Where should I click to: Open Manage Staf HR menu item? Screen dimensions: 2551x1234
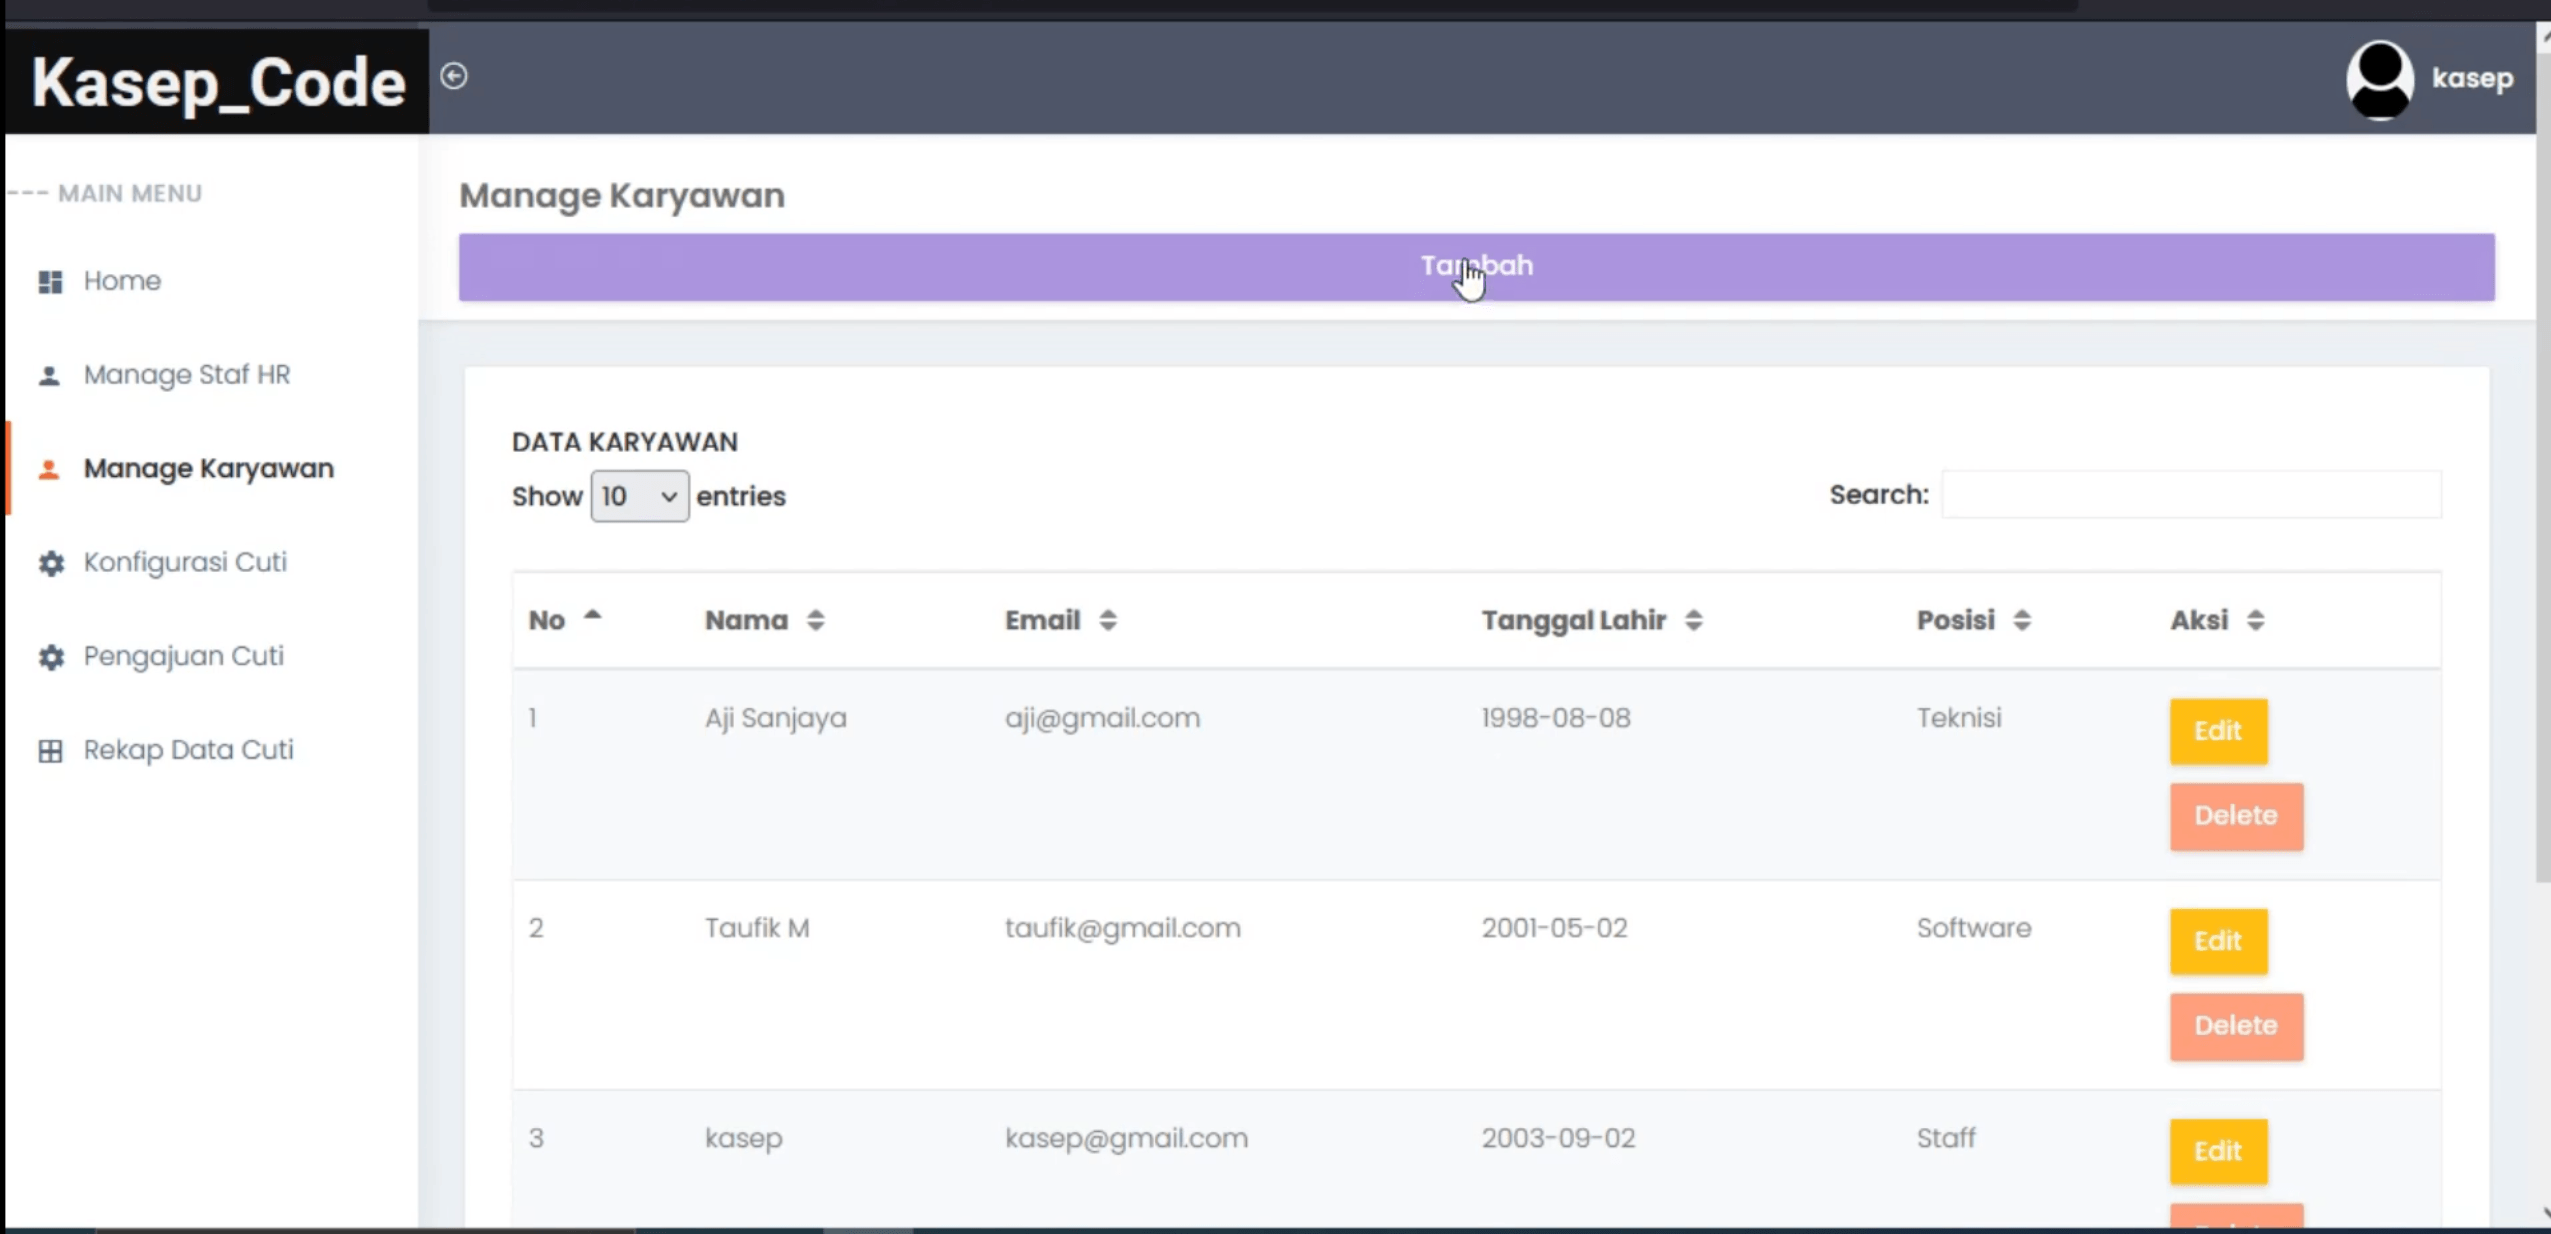[187, 375]
